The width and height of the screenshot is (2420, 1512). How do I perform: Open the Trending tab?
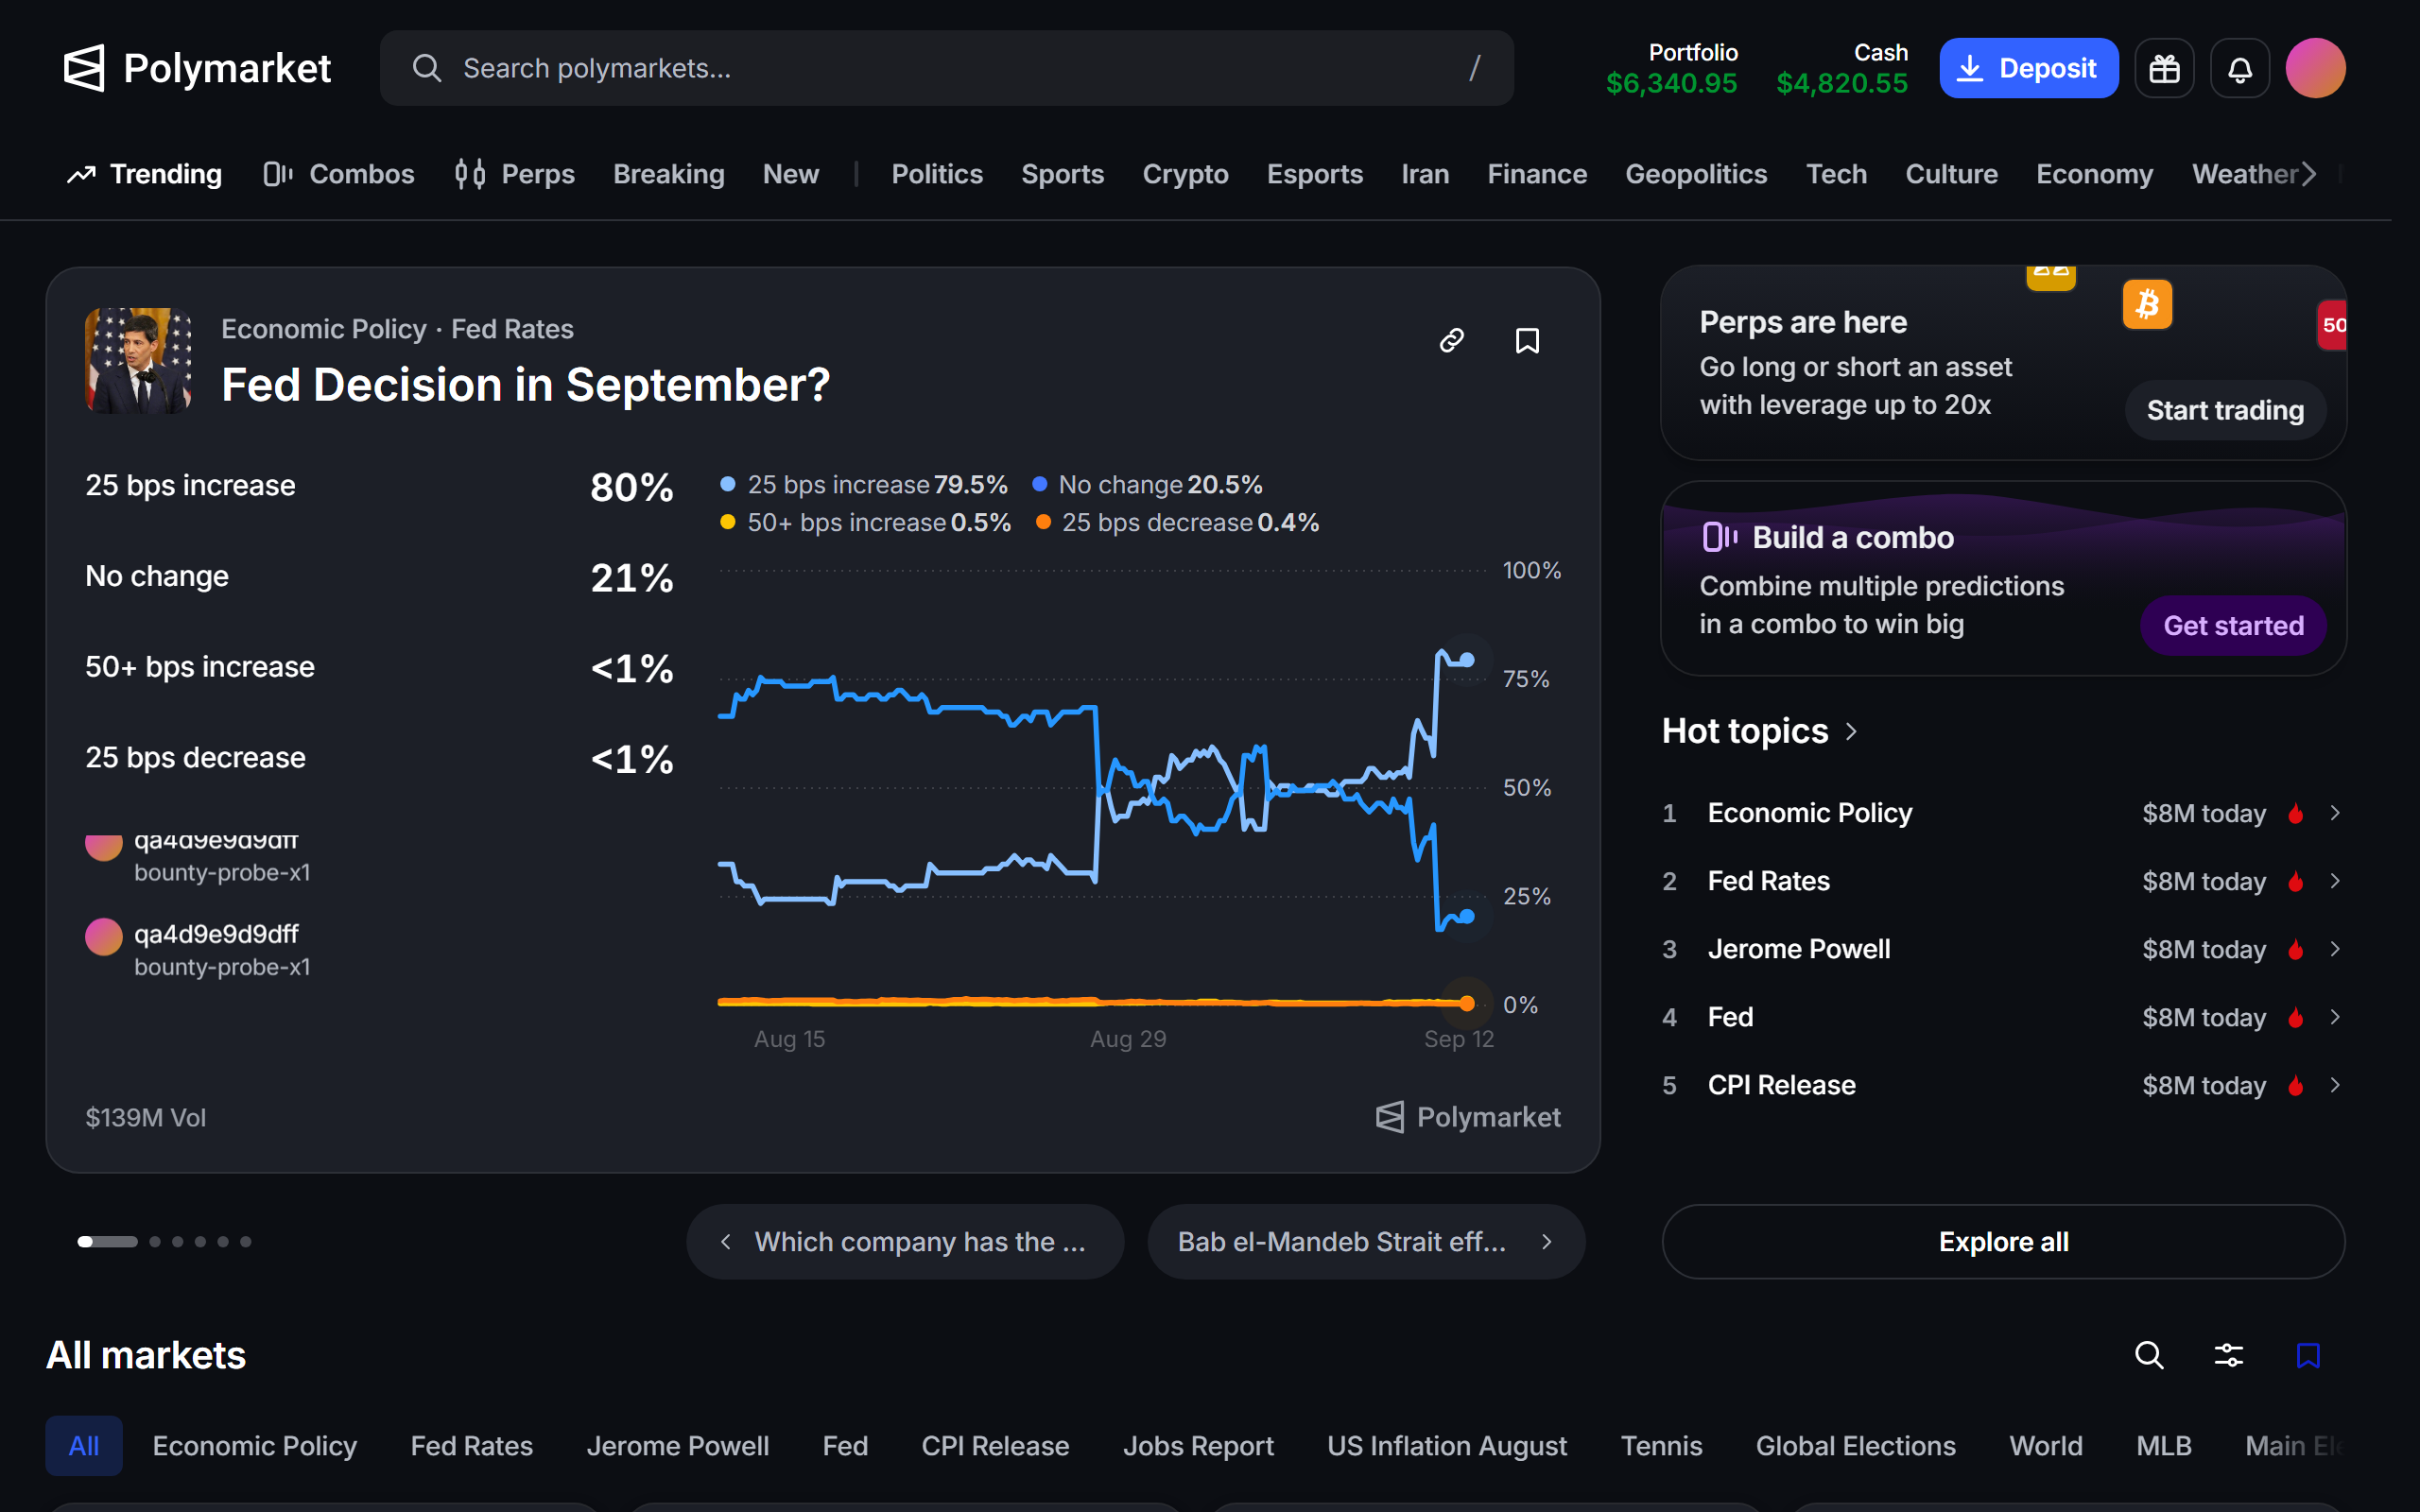tap(144, 174)
